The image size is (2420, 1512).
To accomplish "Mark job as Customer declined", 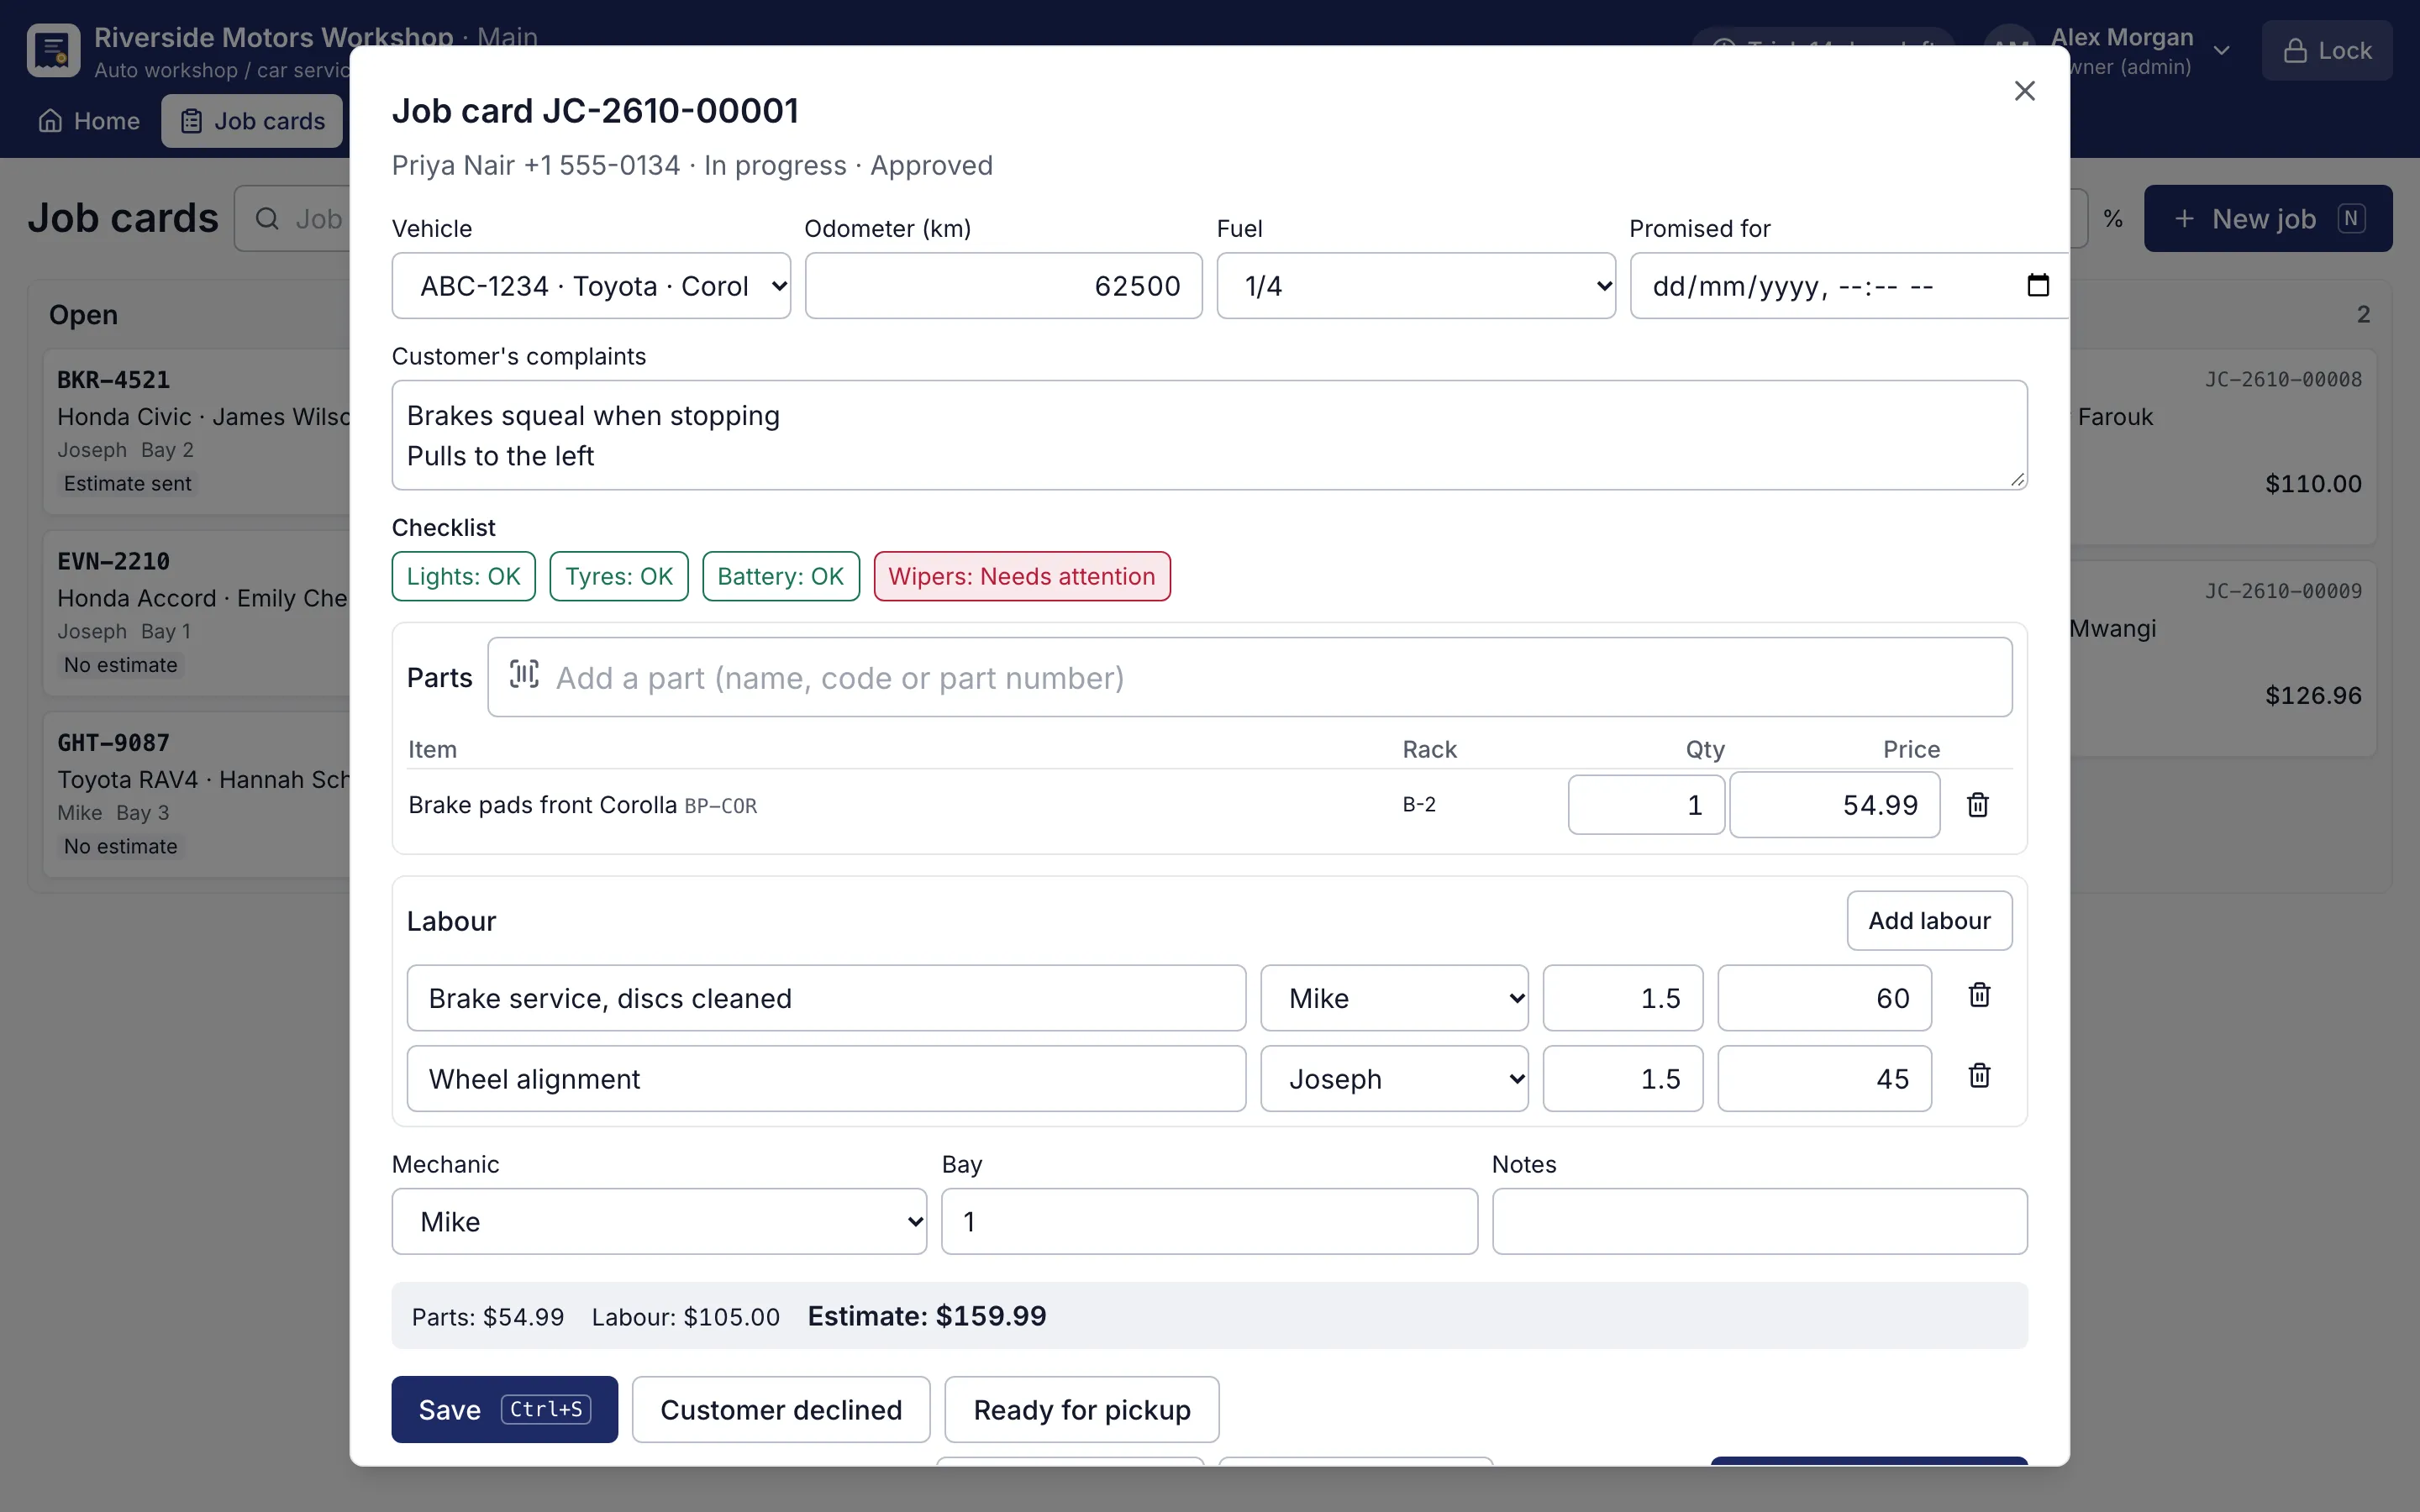I will coord(781,1409).
